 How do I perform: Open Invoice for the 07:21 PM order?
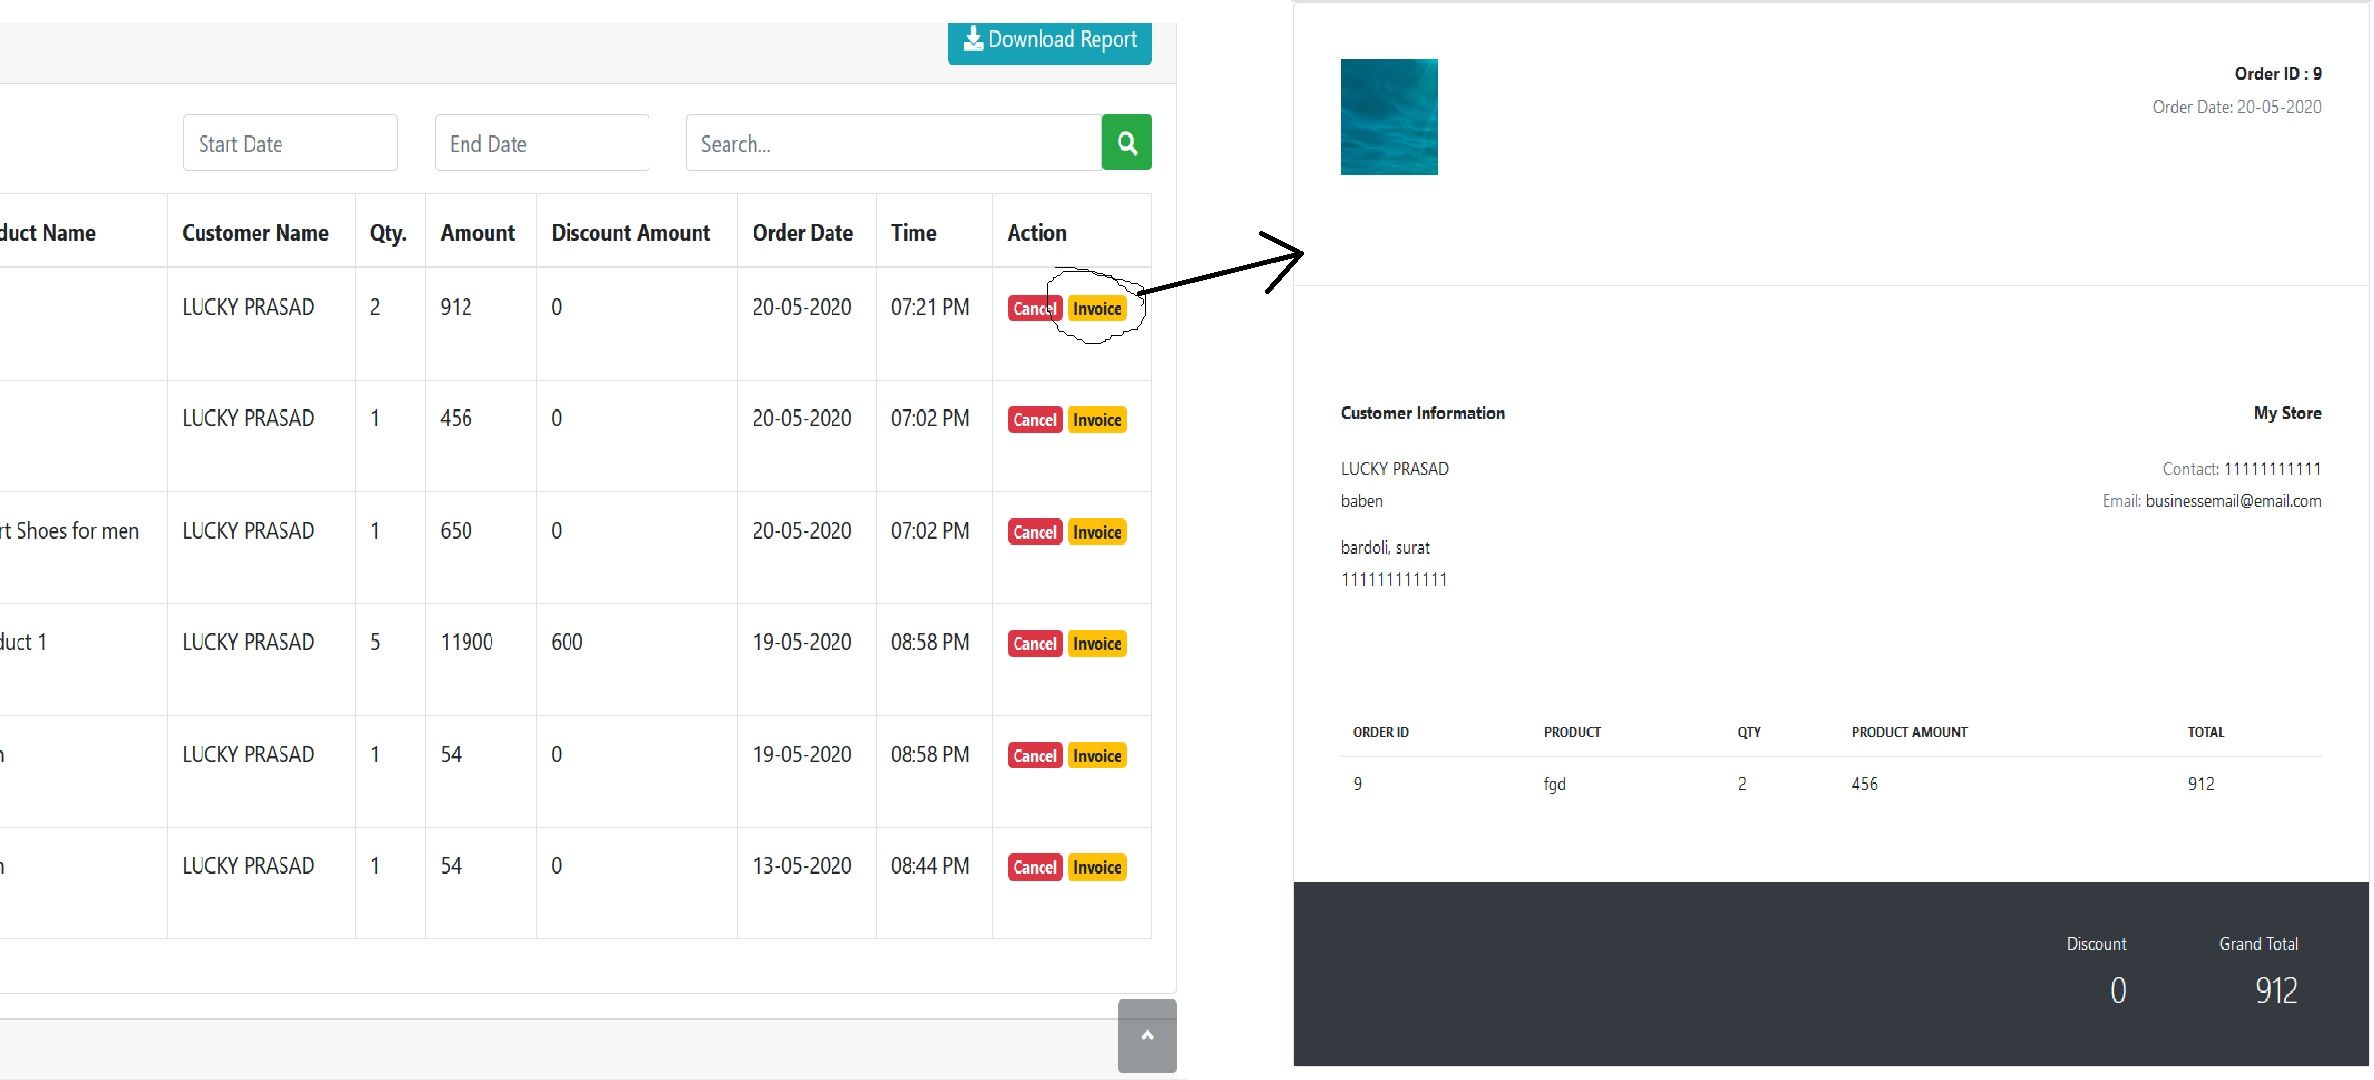coord(1096,309)
